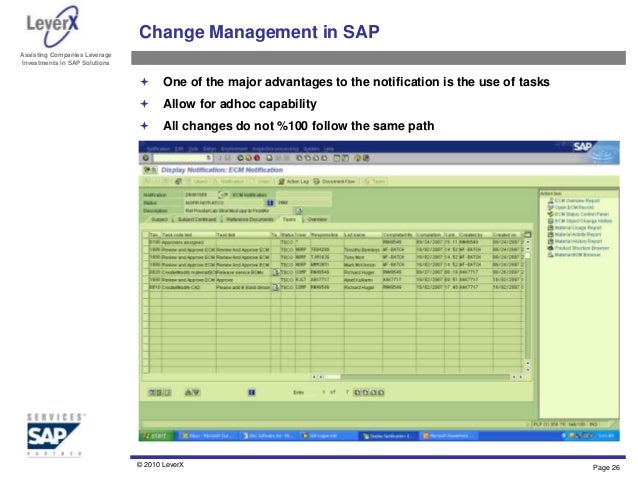Screen dimensions: 638x479
Task: Switch to Display Notification taskbar window
Action: (389, 436)
